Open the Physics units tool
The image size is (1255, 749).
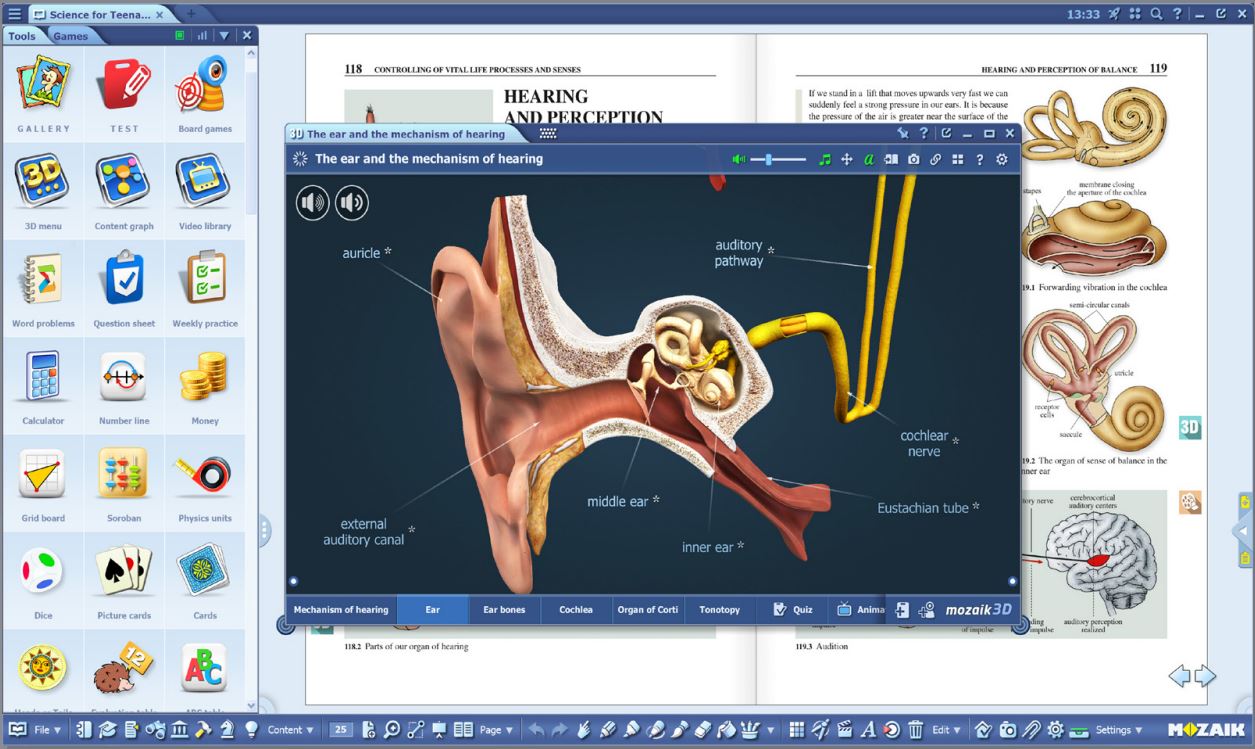tap(205, 484)
